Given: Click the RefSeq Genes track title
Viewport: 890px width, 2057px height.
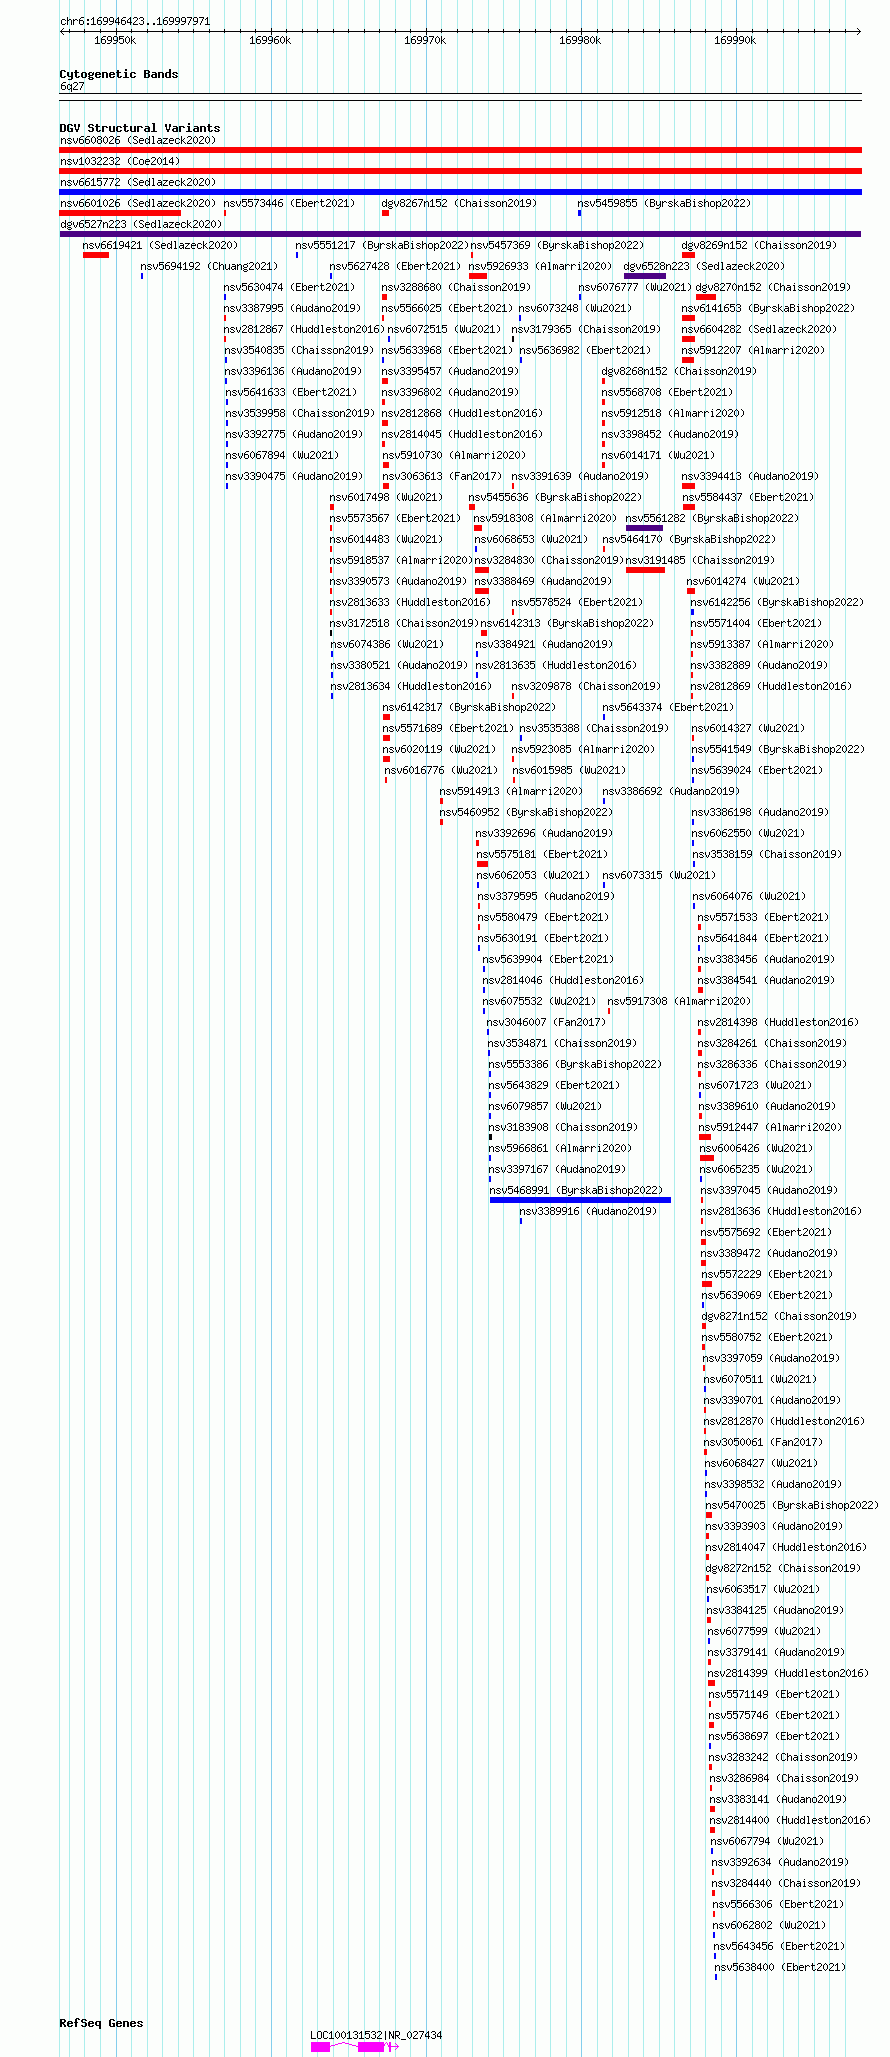Looking at the screenshot, I should click(x=101, y=2023).
